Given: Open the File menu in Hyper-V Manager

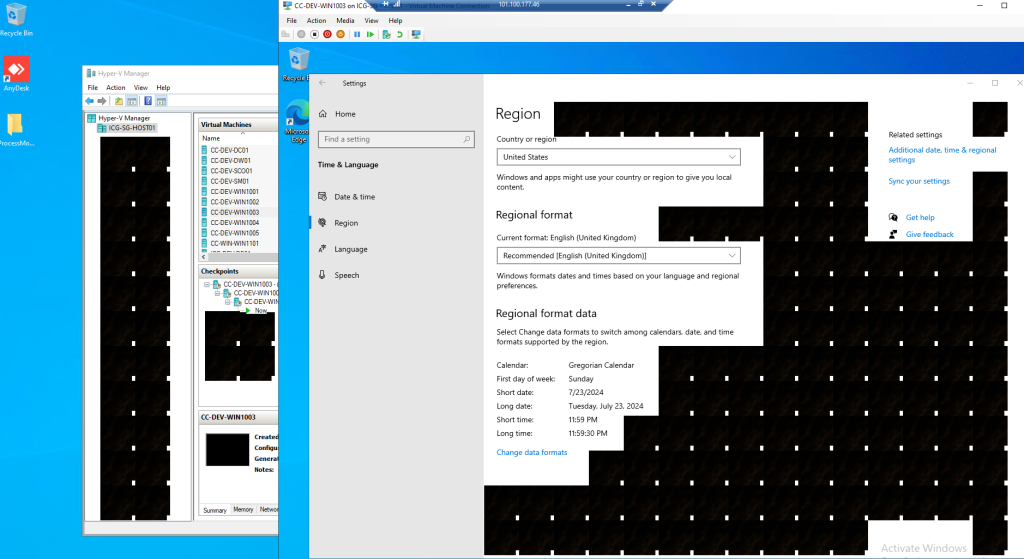Looking at the screenshot, I should coord(93,88).
